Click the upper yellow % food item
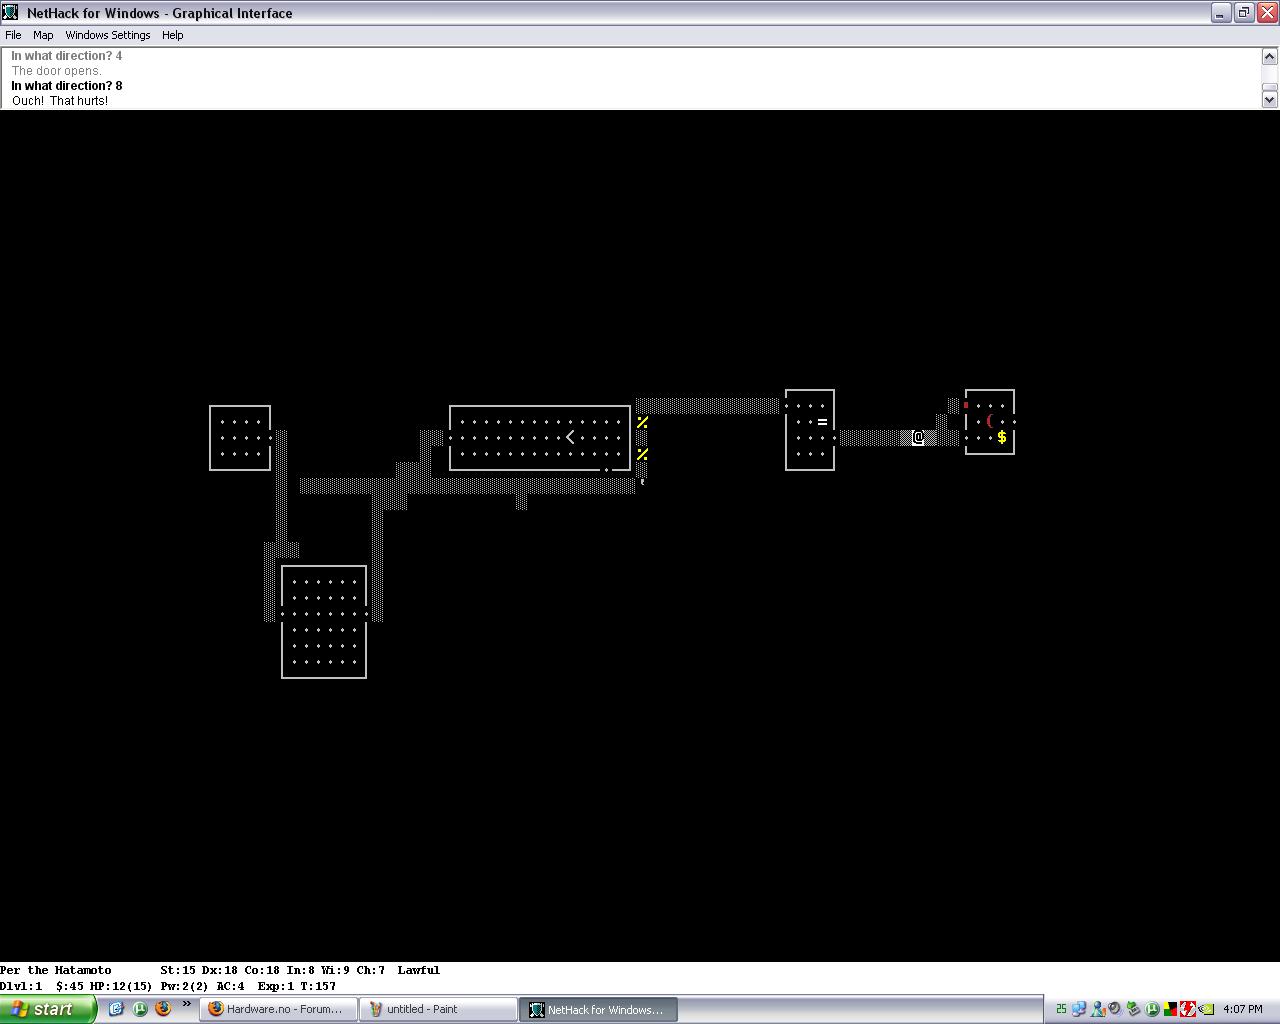The width and height of the screenshot is (1280, 1024). coord(642,422)
